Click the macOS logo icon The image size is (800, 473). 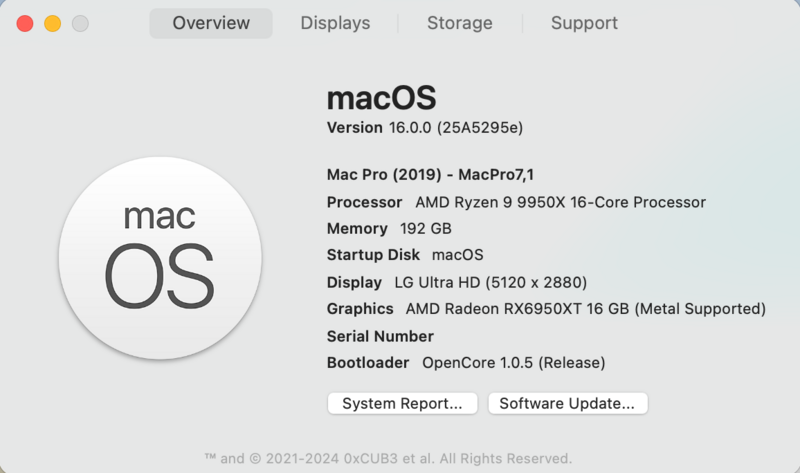[160, 258]
